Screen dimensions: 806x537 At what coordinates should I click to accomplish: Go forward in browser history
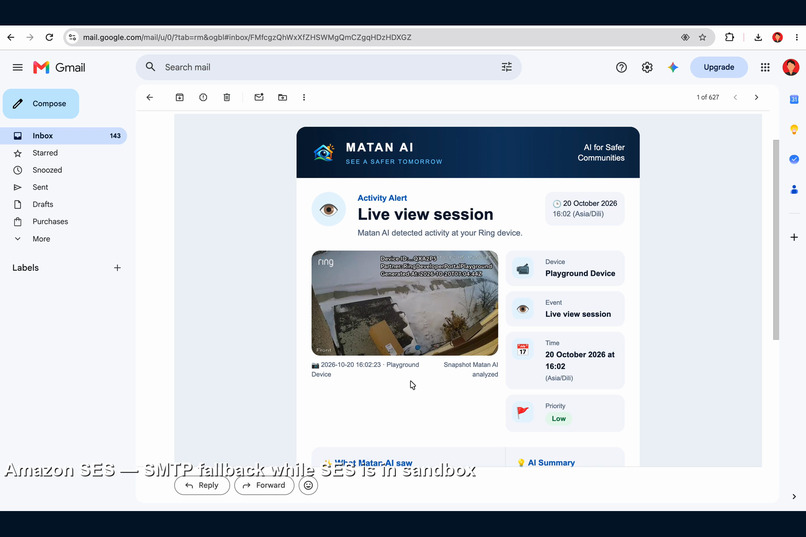(30, 37)
